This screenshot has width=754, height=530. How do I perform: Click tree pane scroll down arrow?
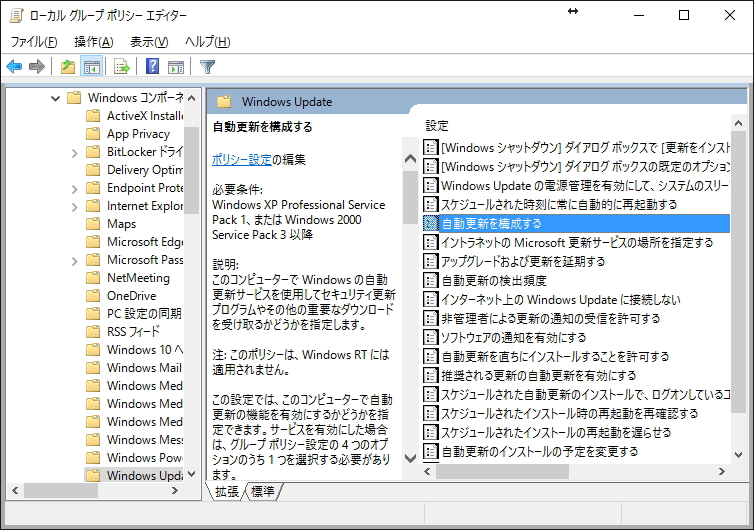pyautogui.click(x=191, y=474)
